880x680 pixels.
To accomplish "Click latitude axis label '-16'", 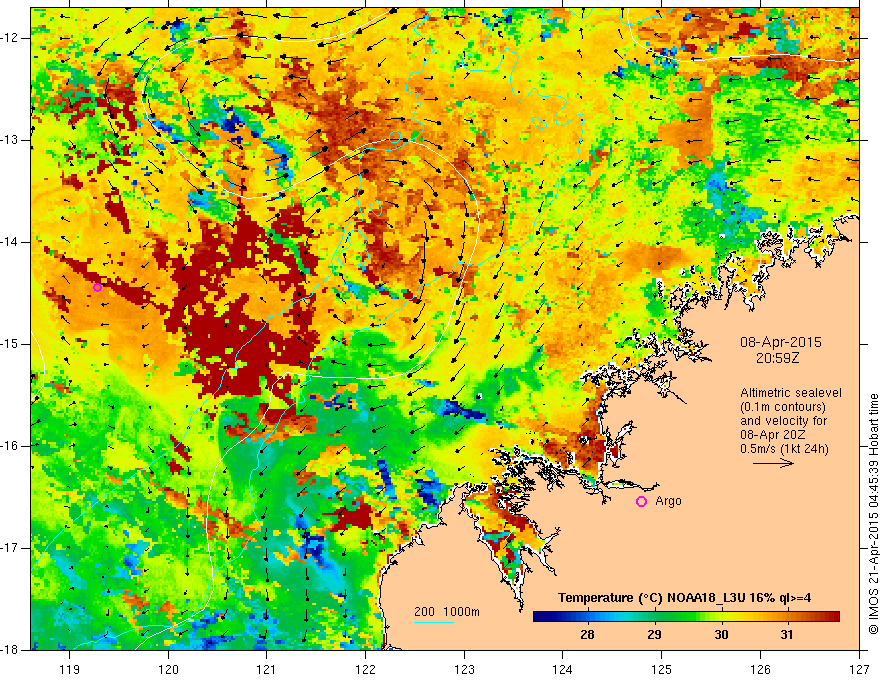I will click(10, 446).
